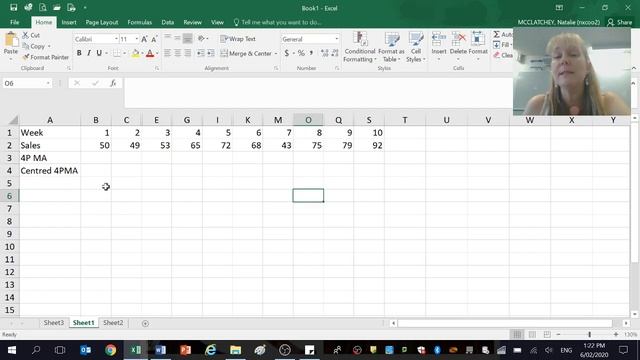Toggle Bold formatting
Image resolution: width=640 pixels, height=360 pixels.
[x=79, y=53]
